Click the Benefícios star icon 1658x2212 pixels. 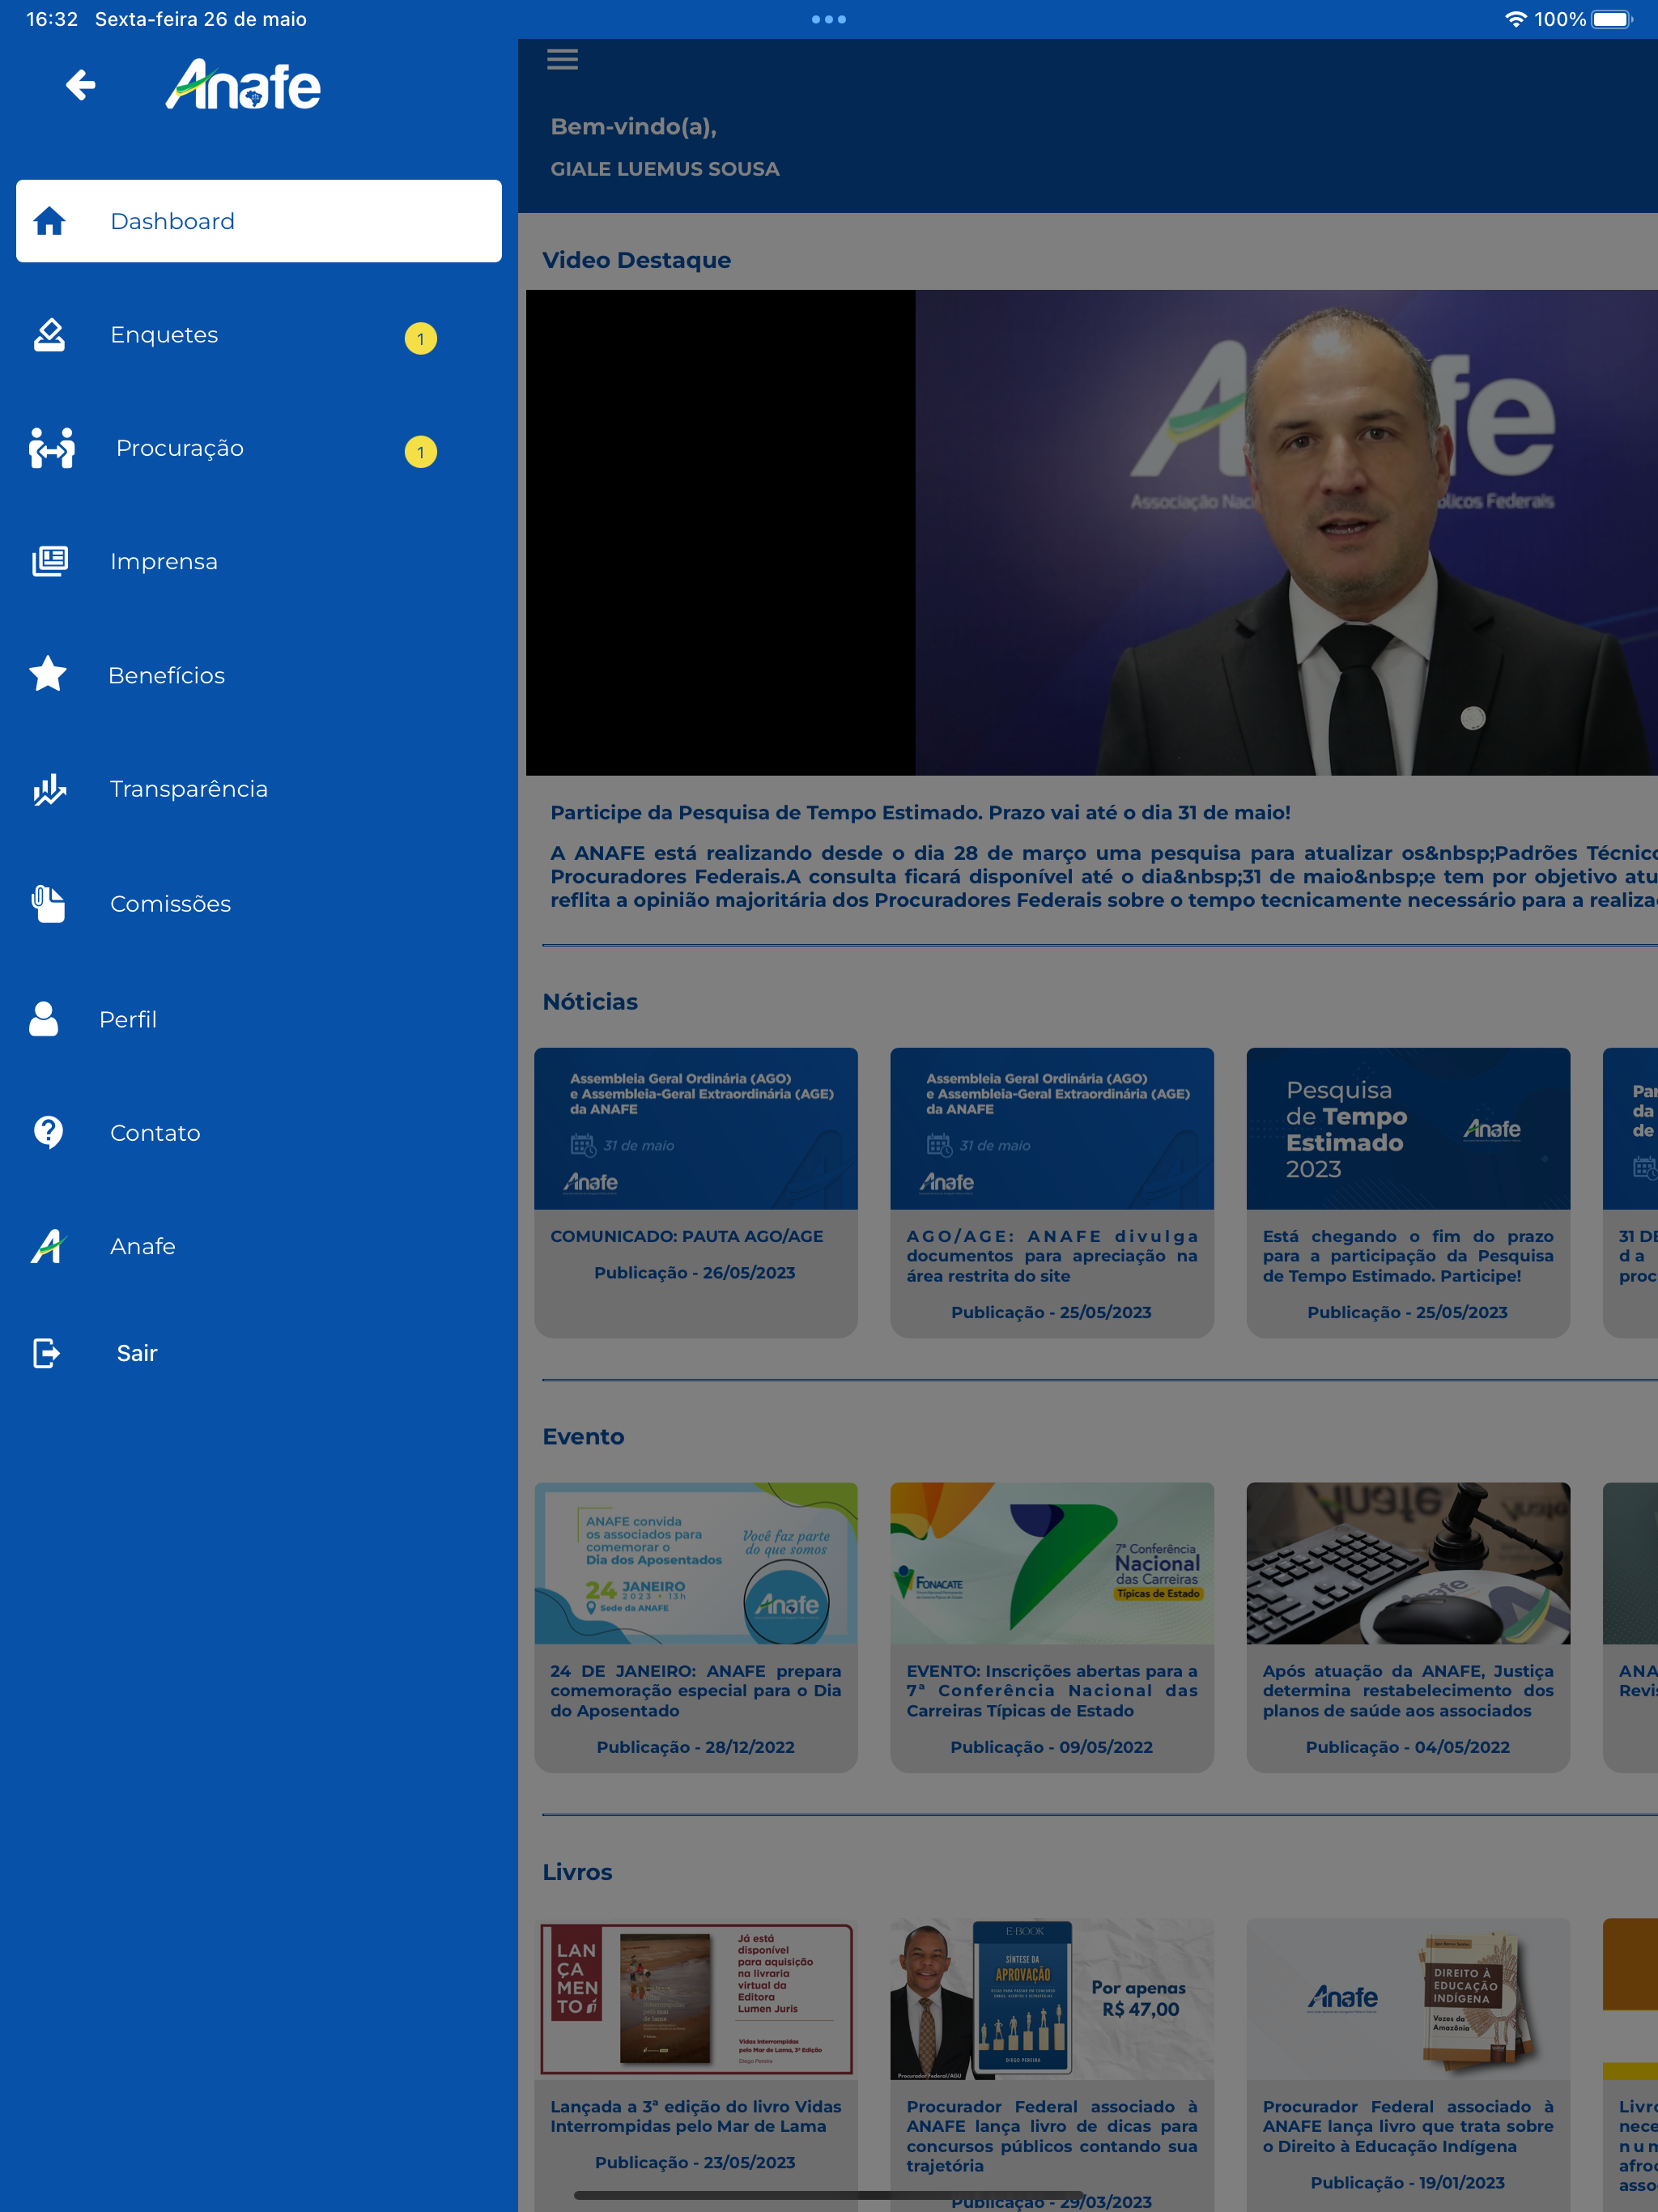(x=48, y=674)
